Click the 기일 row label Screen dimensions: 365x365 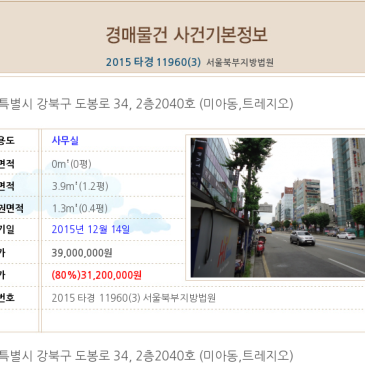point(7,229)
